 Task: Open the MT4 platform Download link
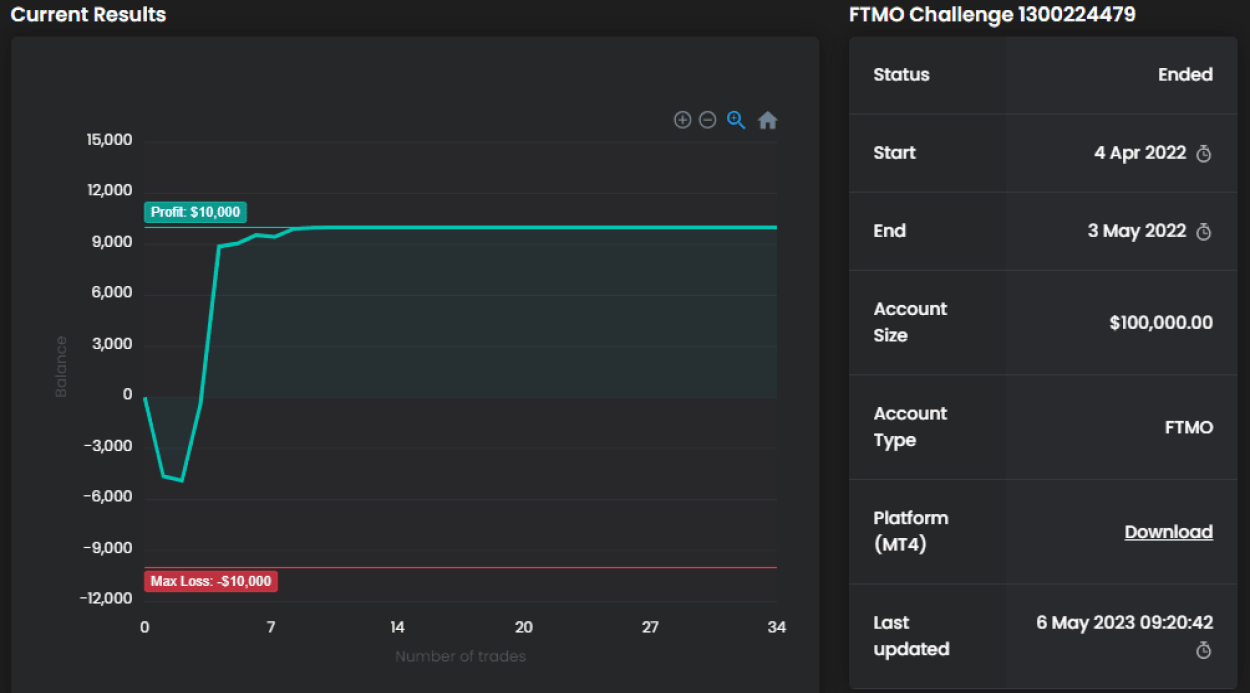coord(1168,532)
